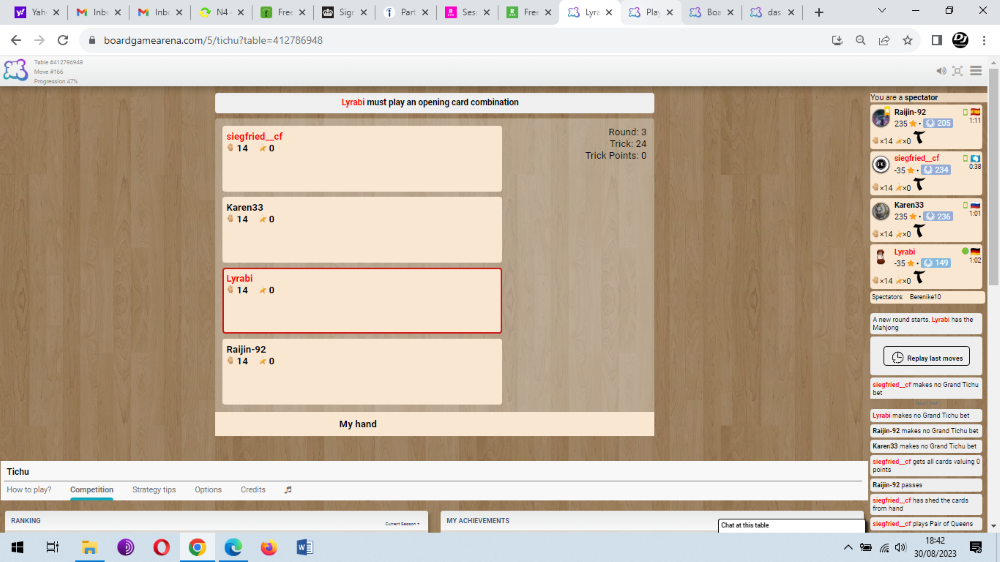Screen dimensions: 1000x562
Task: Switch to the Yahoo browser tab
Action: click(37, 12)
